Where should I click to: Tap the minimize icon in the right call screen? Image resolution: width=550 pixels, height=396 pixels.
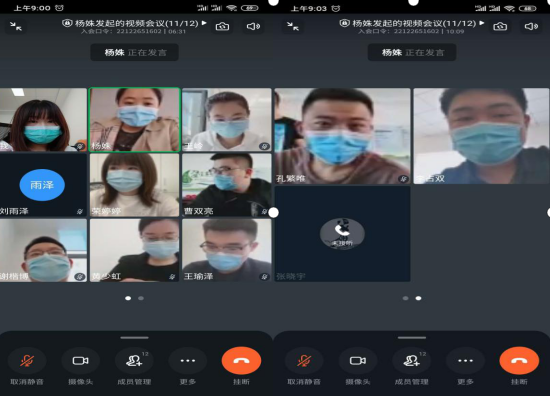point(293,26)
